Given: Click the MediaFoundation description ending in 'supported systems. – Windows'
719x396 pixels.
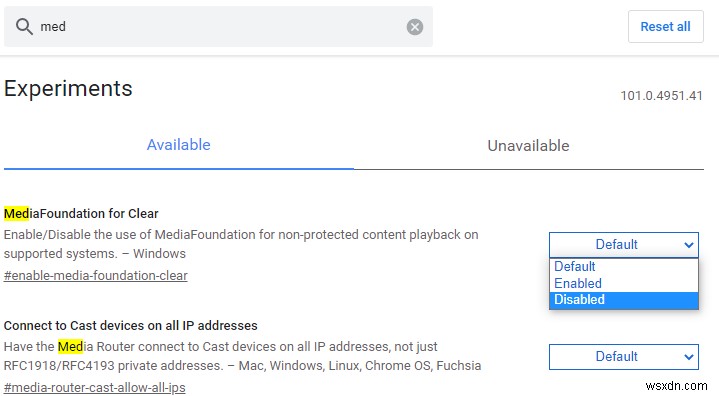Looking at the screenshot, I should tap(241, 244).
